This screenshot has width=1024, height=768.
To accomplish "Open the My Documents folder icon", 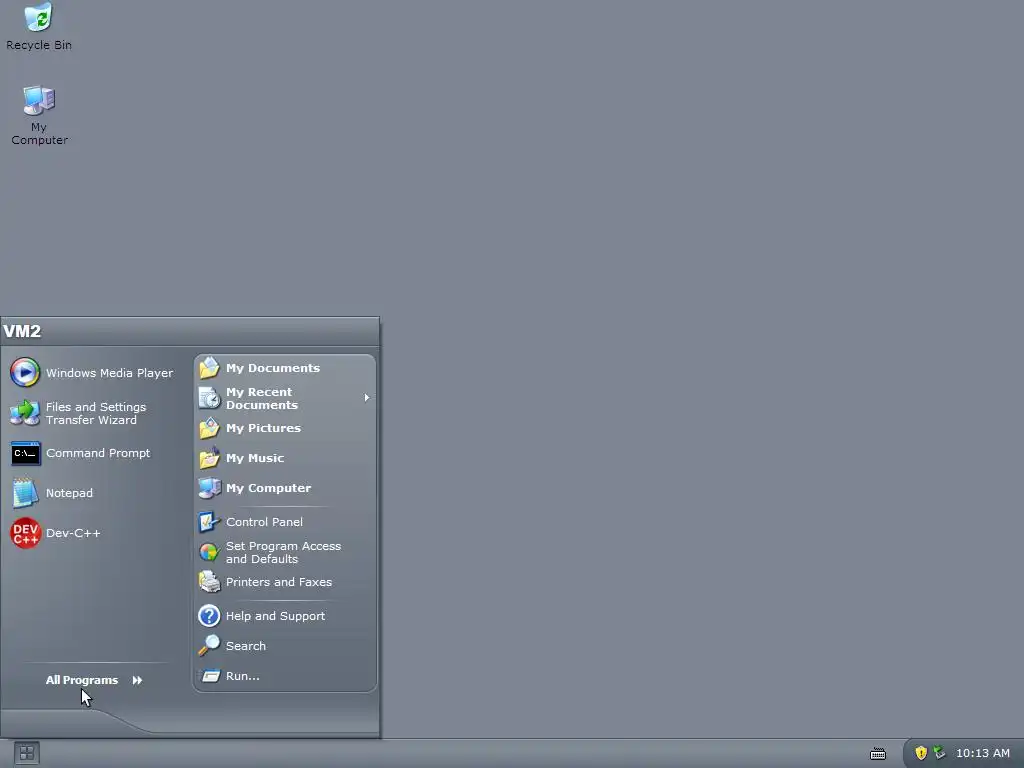I will [209, 368].
